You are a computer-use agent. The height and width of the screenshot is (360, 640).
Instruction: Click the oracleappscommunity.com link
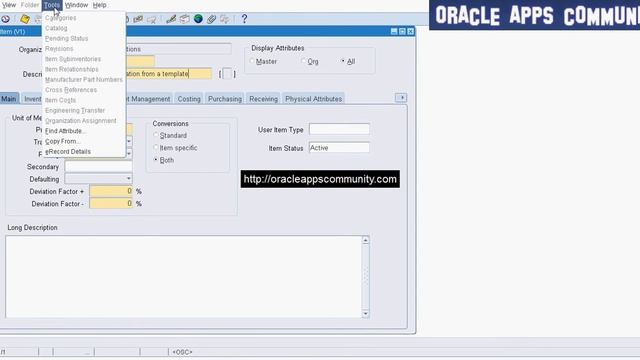click(x=320, y=179)
